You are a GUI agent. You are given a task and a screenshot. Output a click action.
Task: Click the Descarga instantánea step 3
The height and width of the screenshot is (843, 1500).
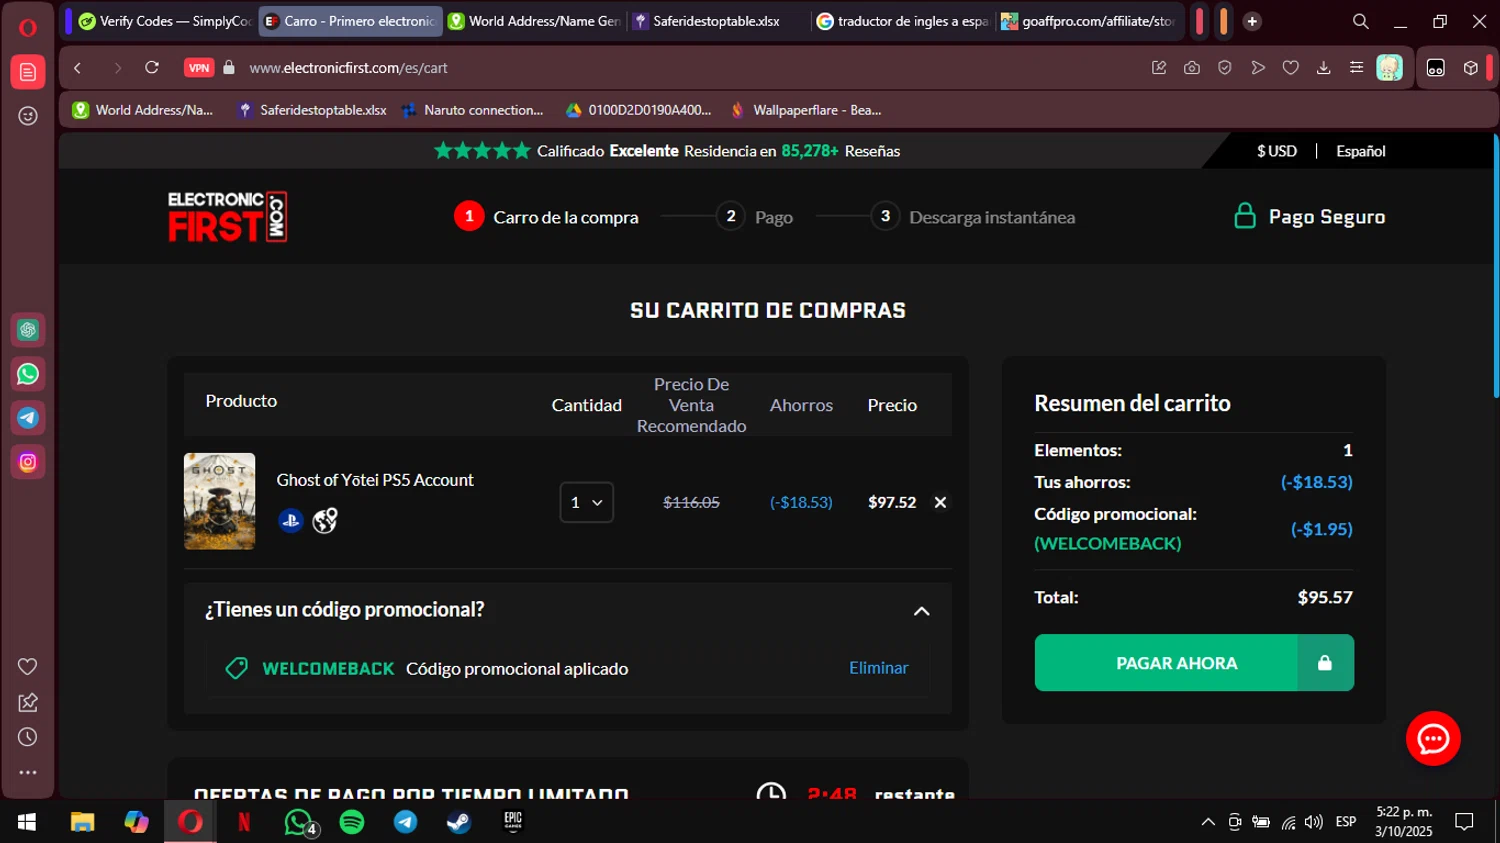(973, 217)
